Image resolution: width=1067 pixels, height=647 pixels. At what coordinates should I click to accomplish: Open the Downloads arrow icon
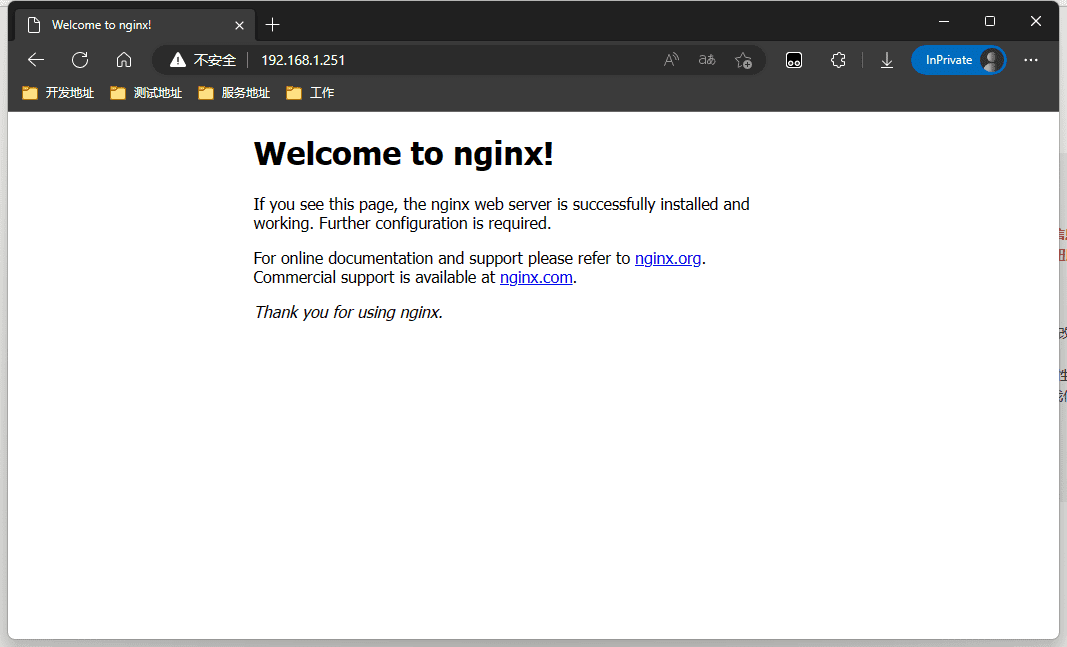[x=887, y=60]
